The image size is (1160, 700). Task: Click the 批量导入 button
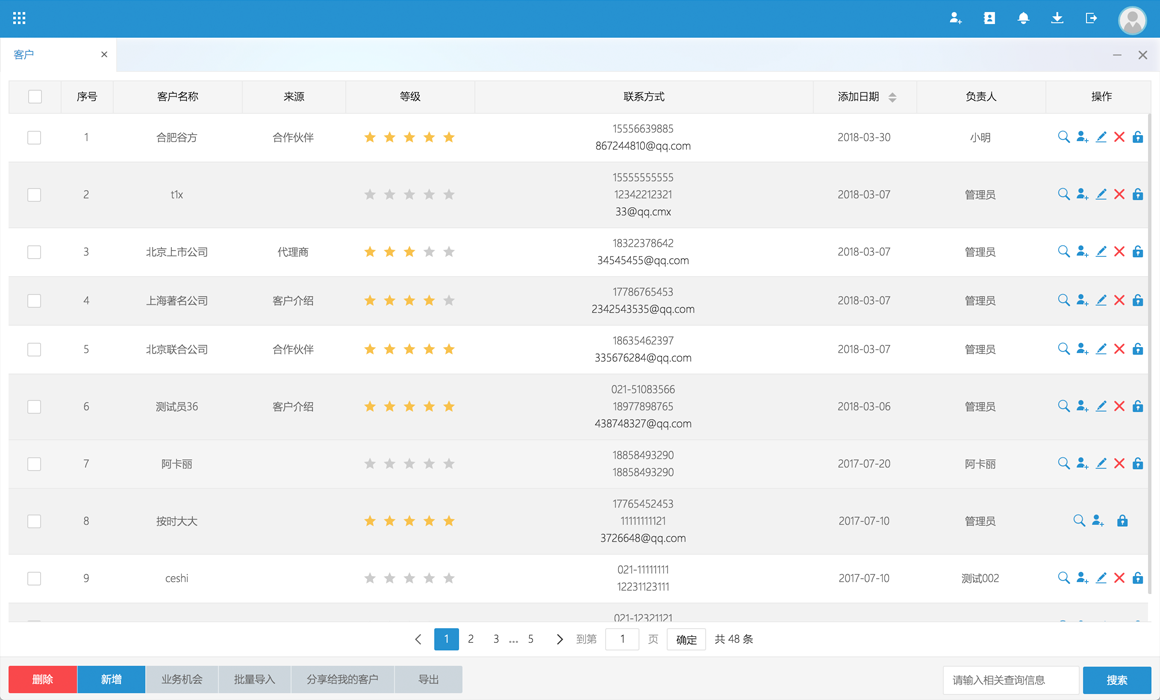click(254, 679)
